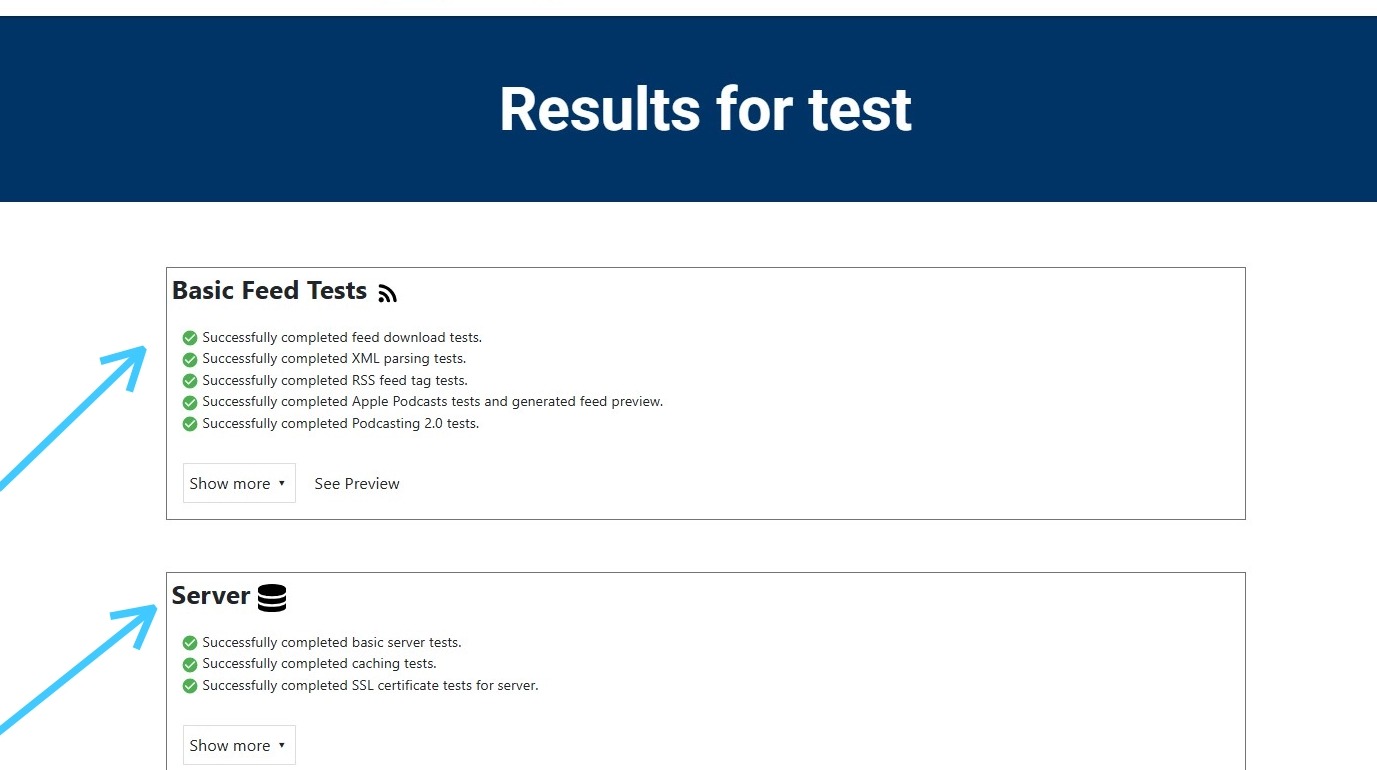1377x770 pixels.
Task: Click green checkmark for Podcasting 2.0 tests
Action: pyautogui.click(x=190, y=424)
